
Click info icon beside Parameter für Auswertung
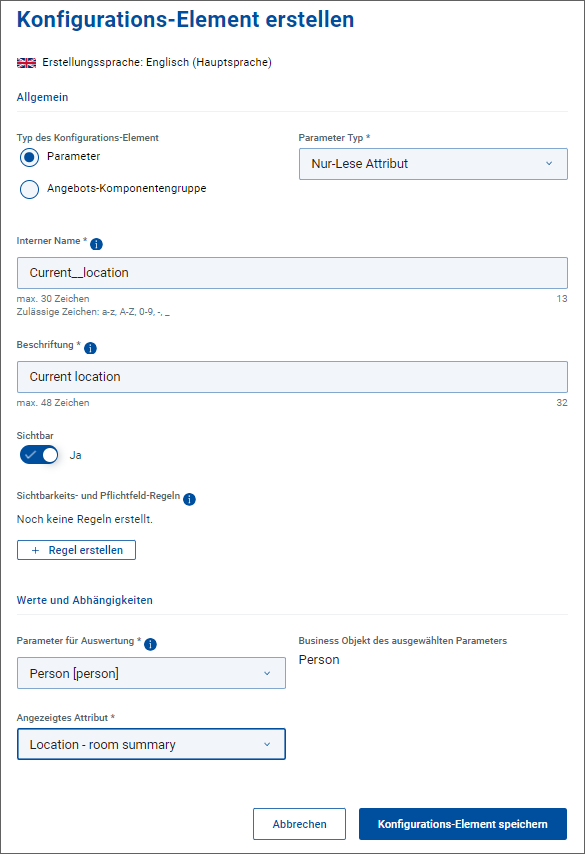point(150,644)
